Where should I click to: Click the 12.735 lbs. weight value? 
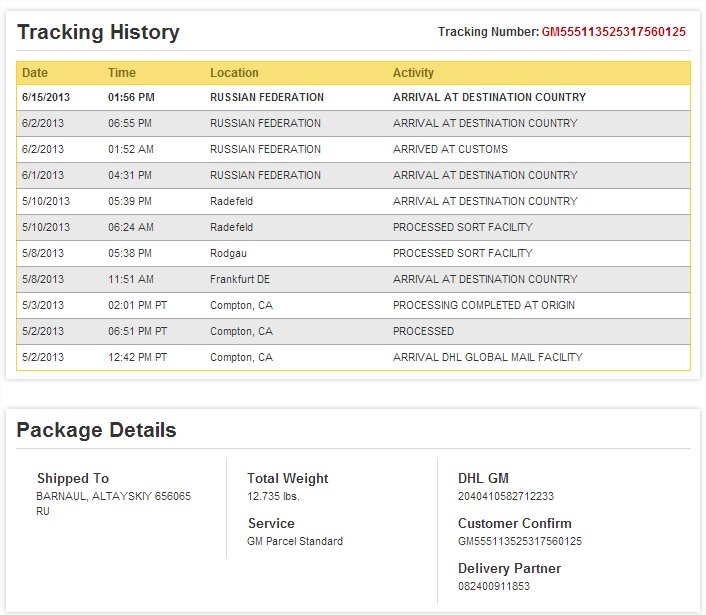273,496
